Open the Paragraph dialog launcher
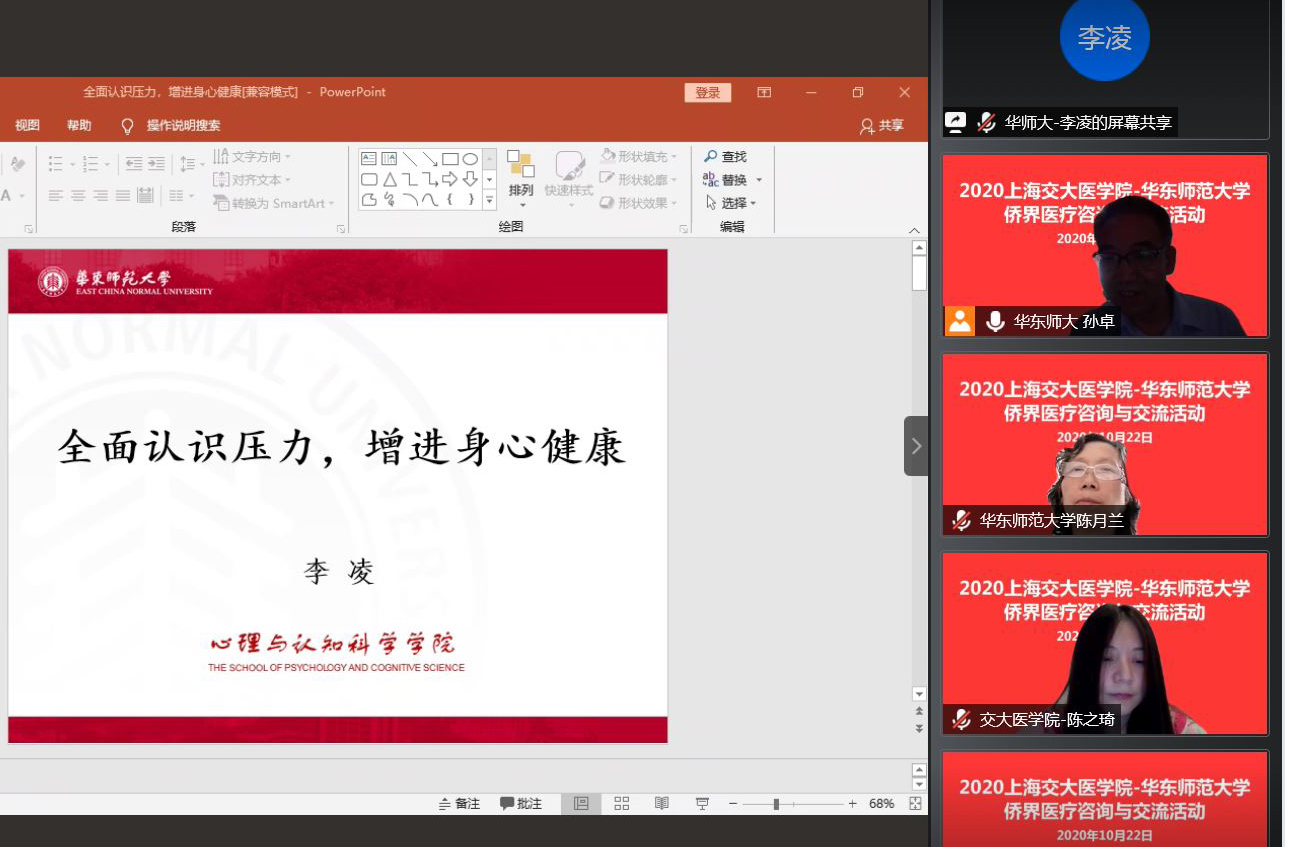Viewport: 1290px width, 847px height. point(341,229)
